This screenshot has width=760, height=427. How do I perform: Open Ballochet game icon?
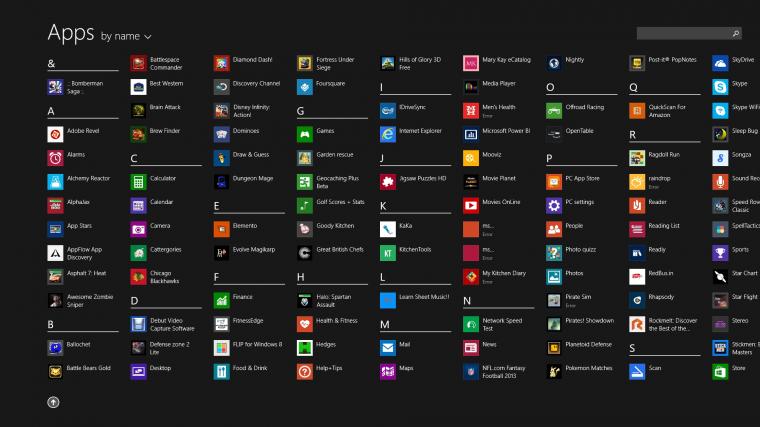[55, 348]
